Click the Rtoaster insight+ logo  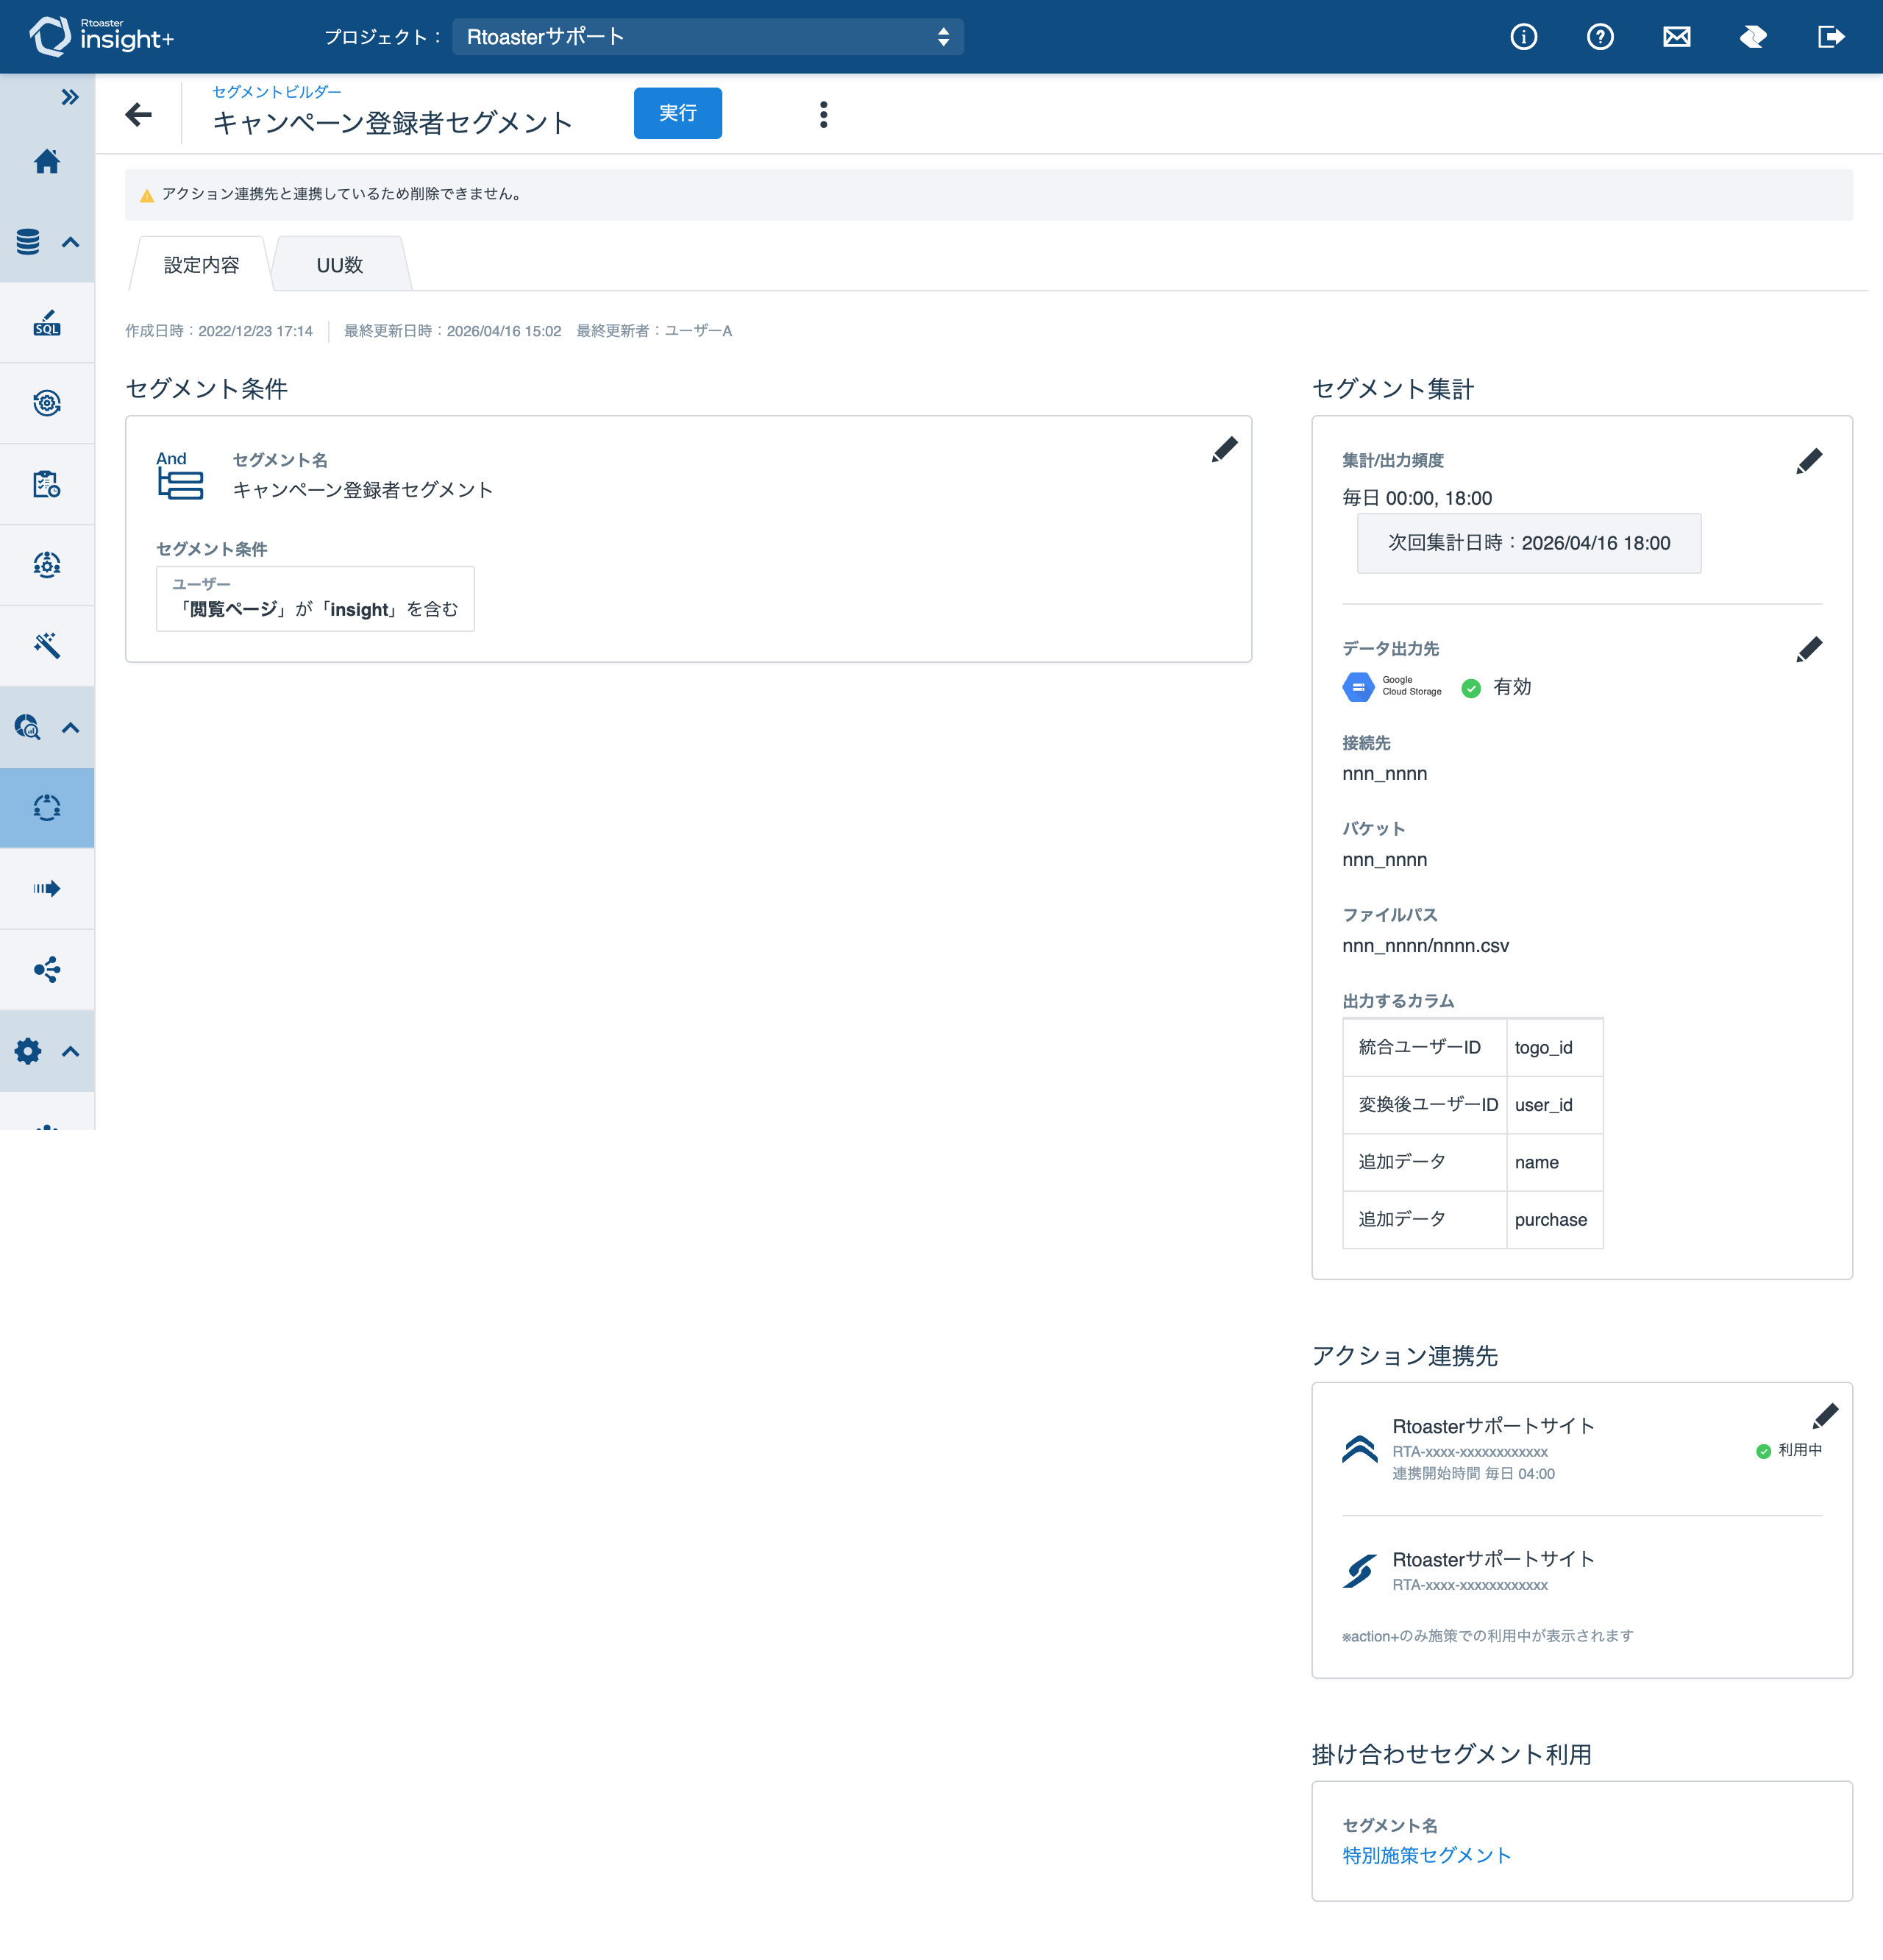101,36
